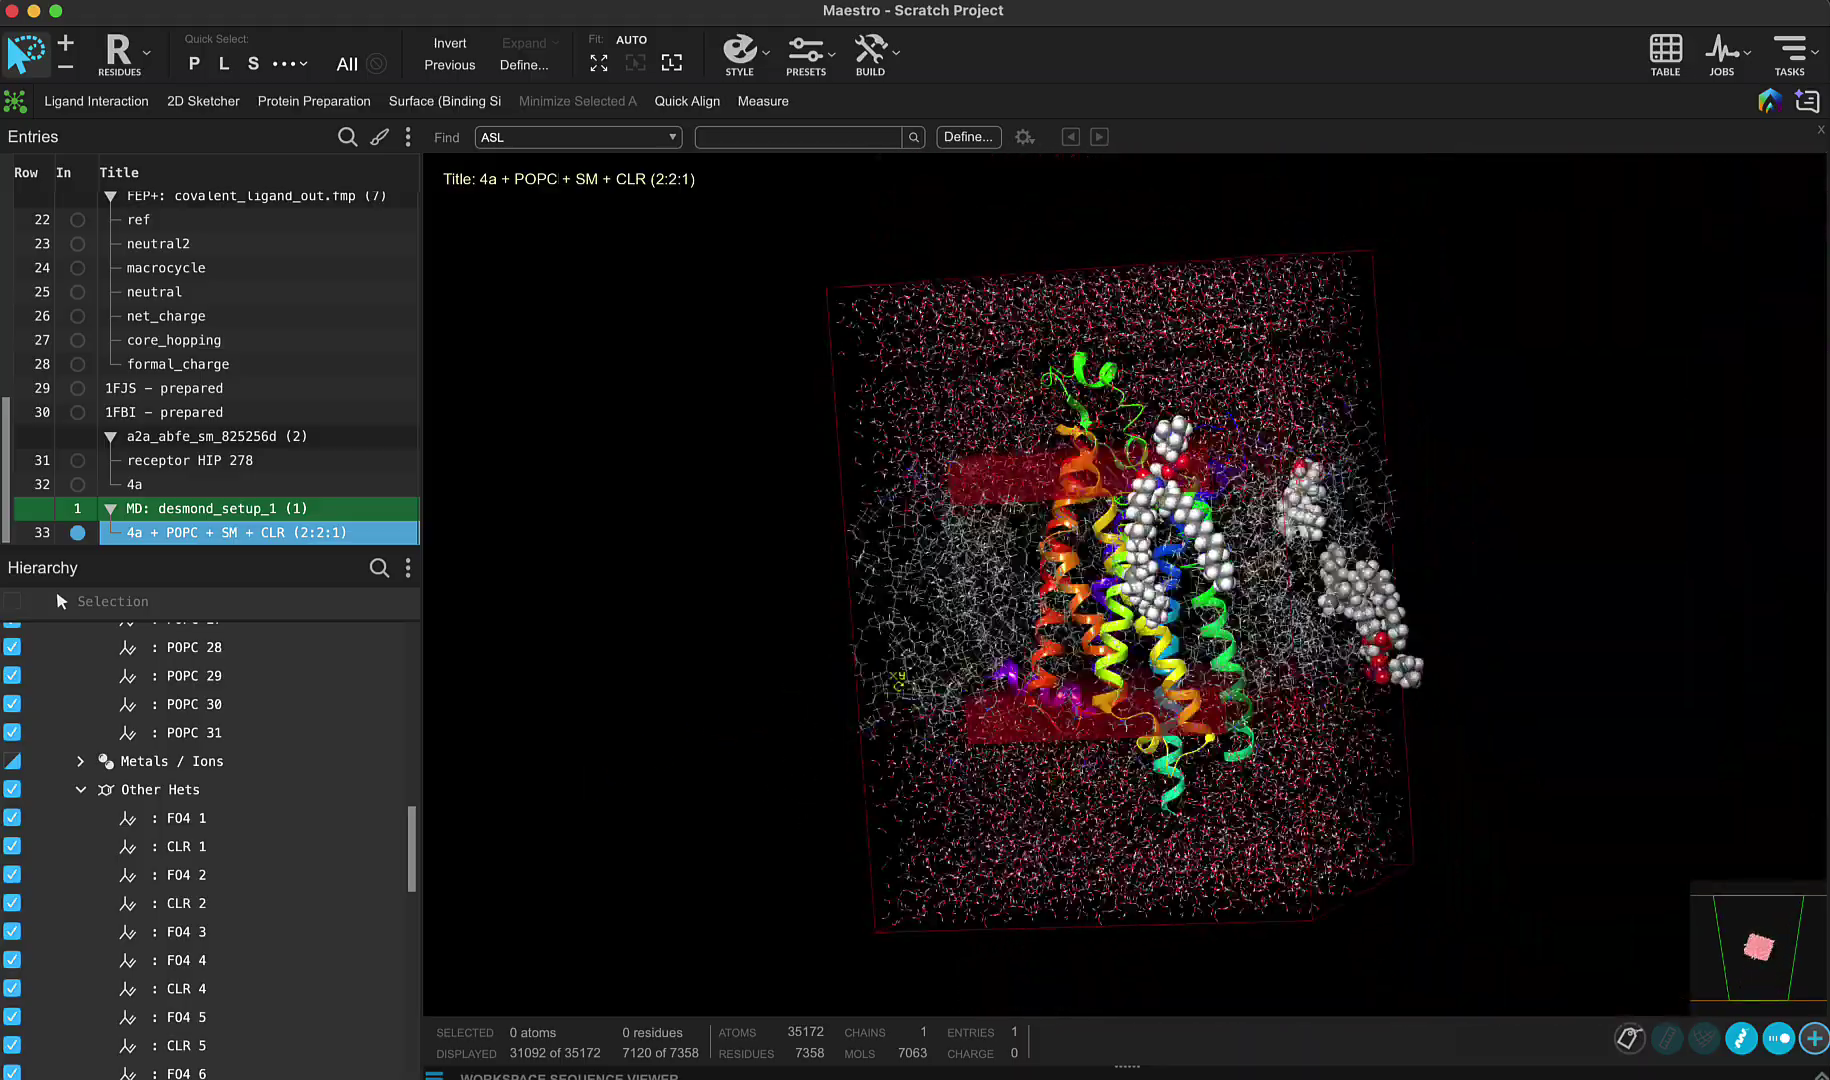1830x1080 pixels.
Task: Open the project Table icon
Action: pyautogui.click(x=1665, y=54)
